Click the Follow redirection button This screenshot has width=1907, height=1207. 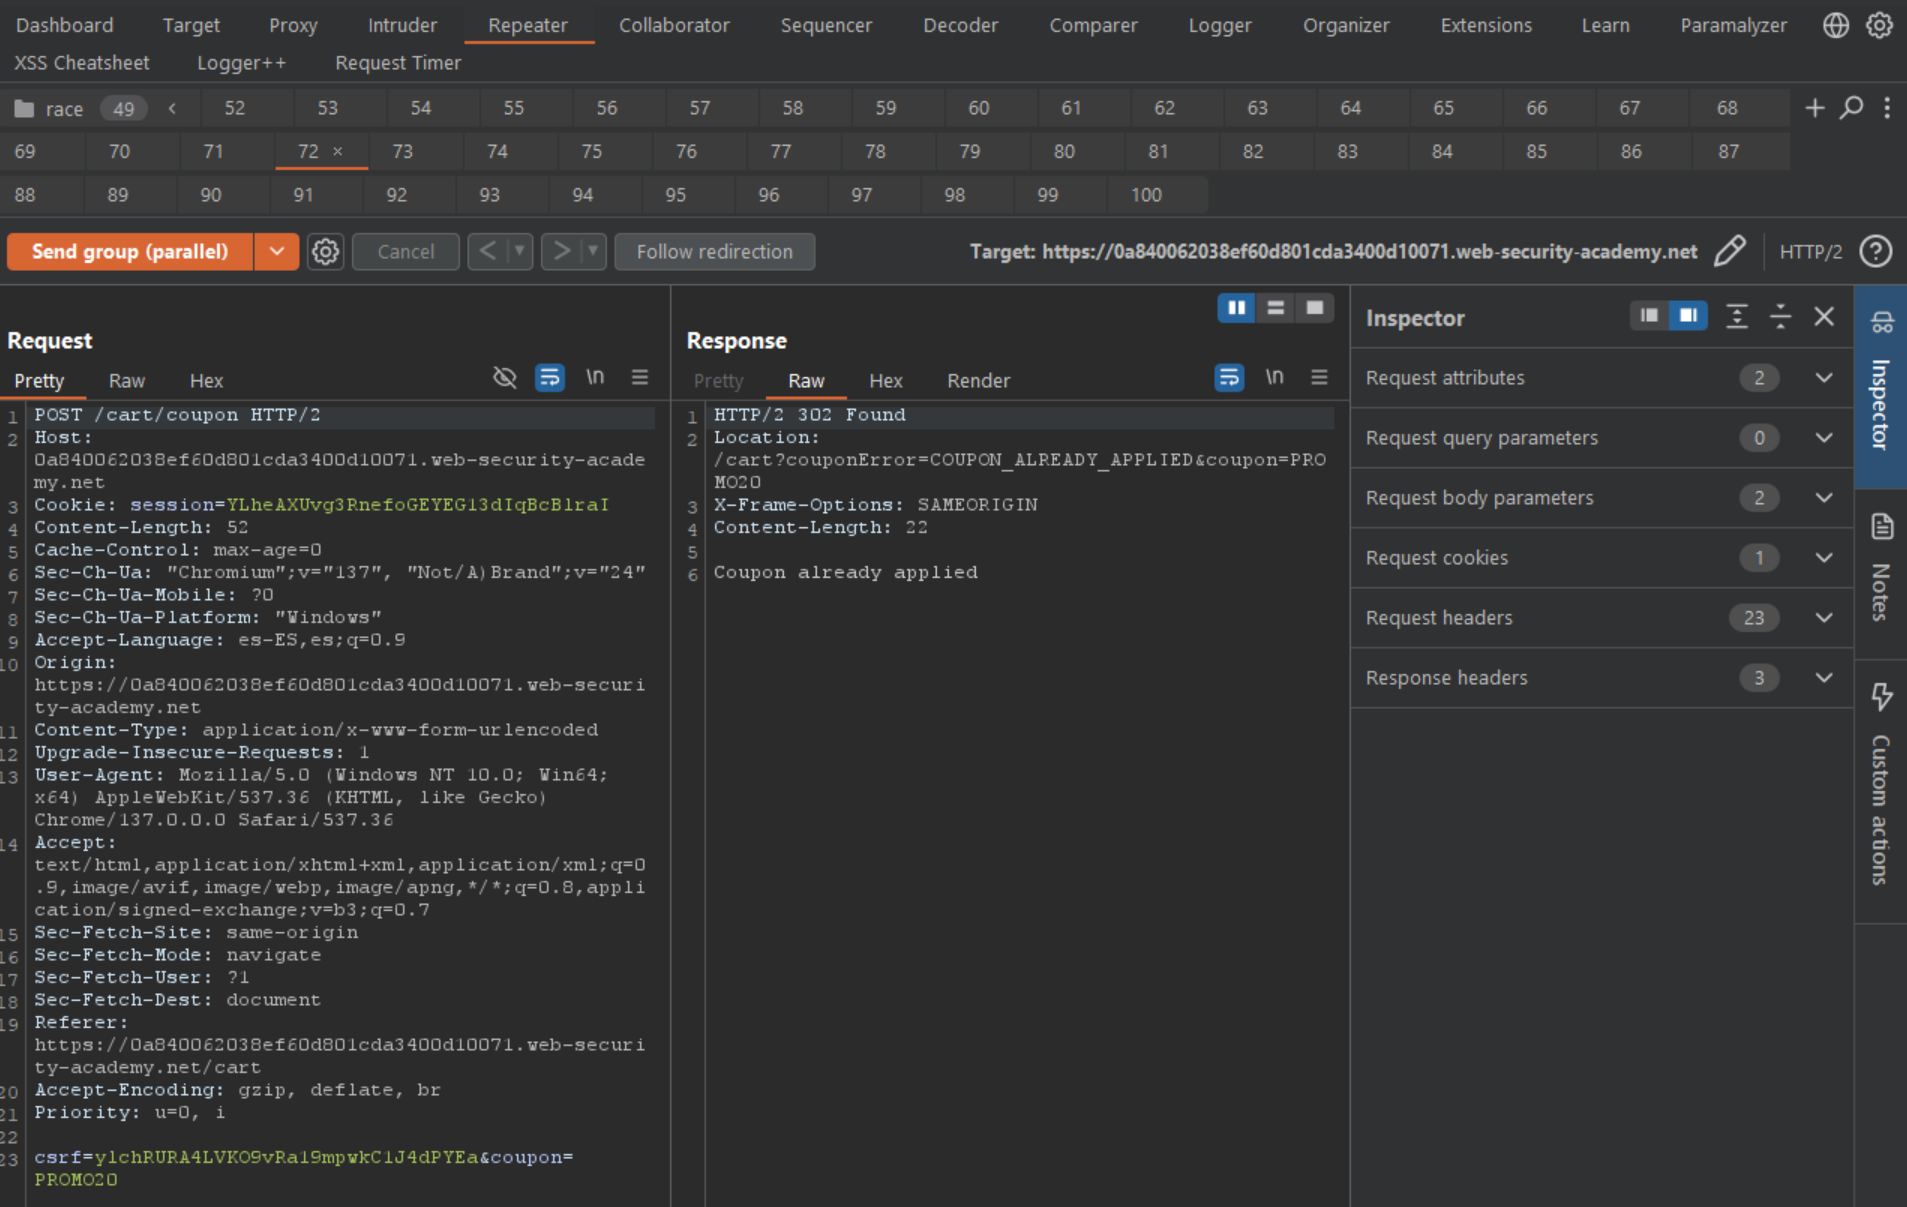point(714,252)
